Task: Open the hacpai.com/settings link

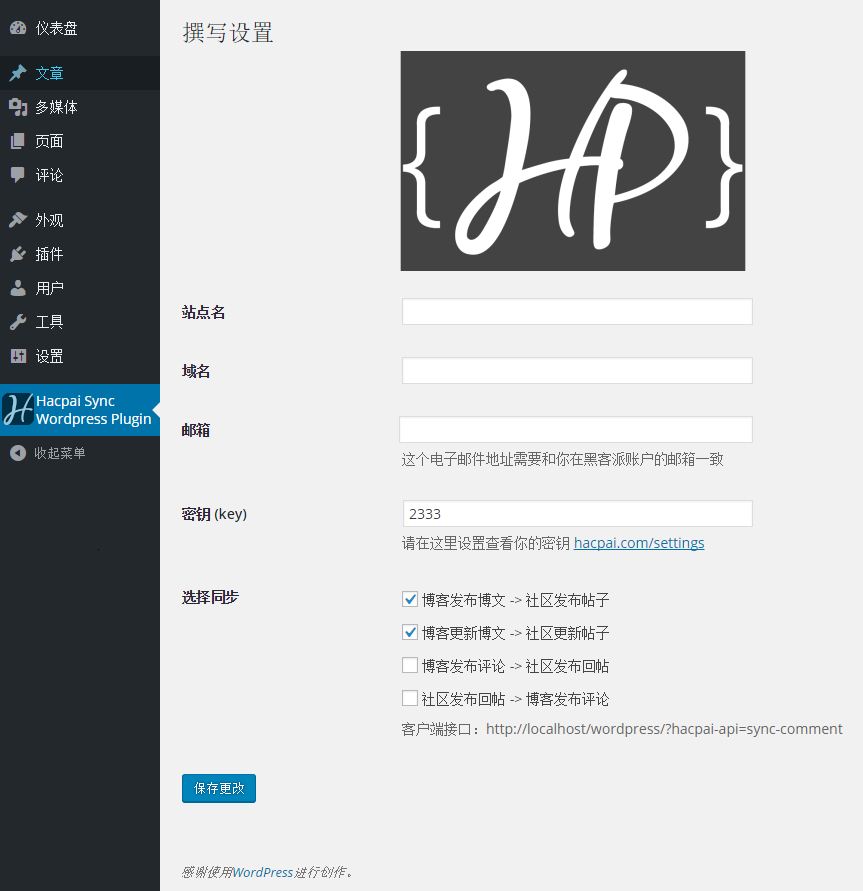Action: 639,543
